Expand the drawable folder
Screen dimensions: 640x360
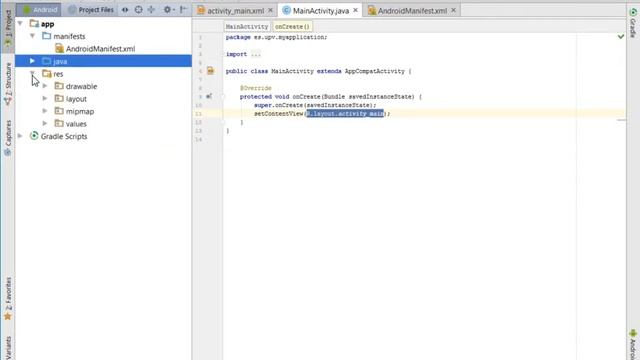[x=45, y=86]
